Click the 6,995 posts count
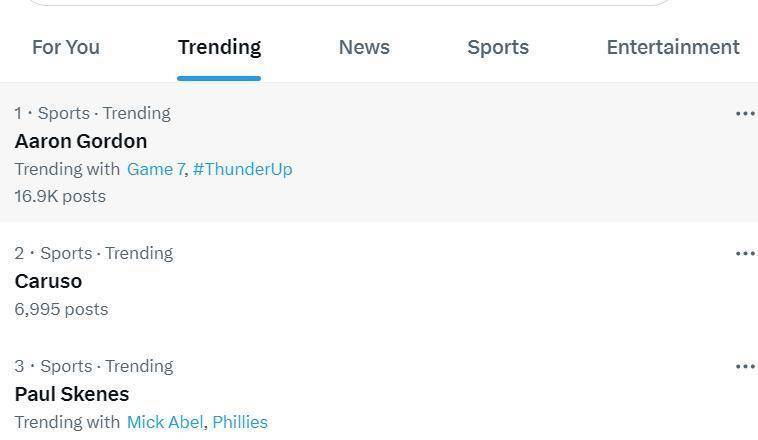Viewport: 758px width, 440px height. [x=61, y=309]
